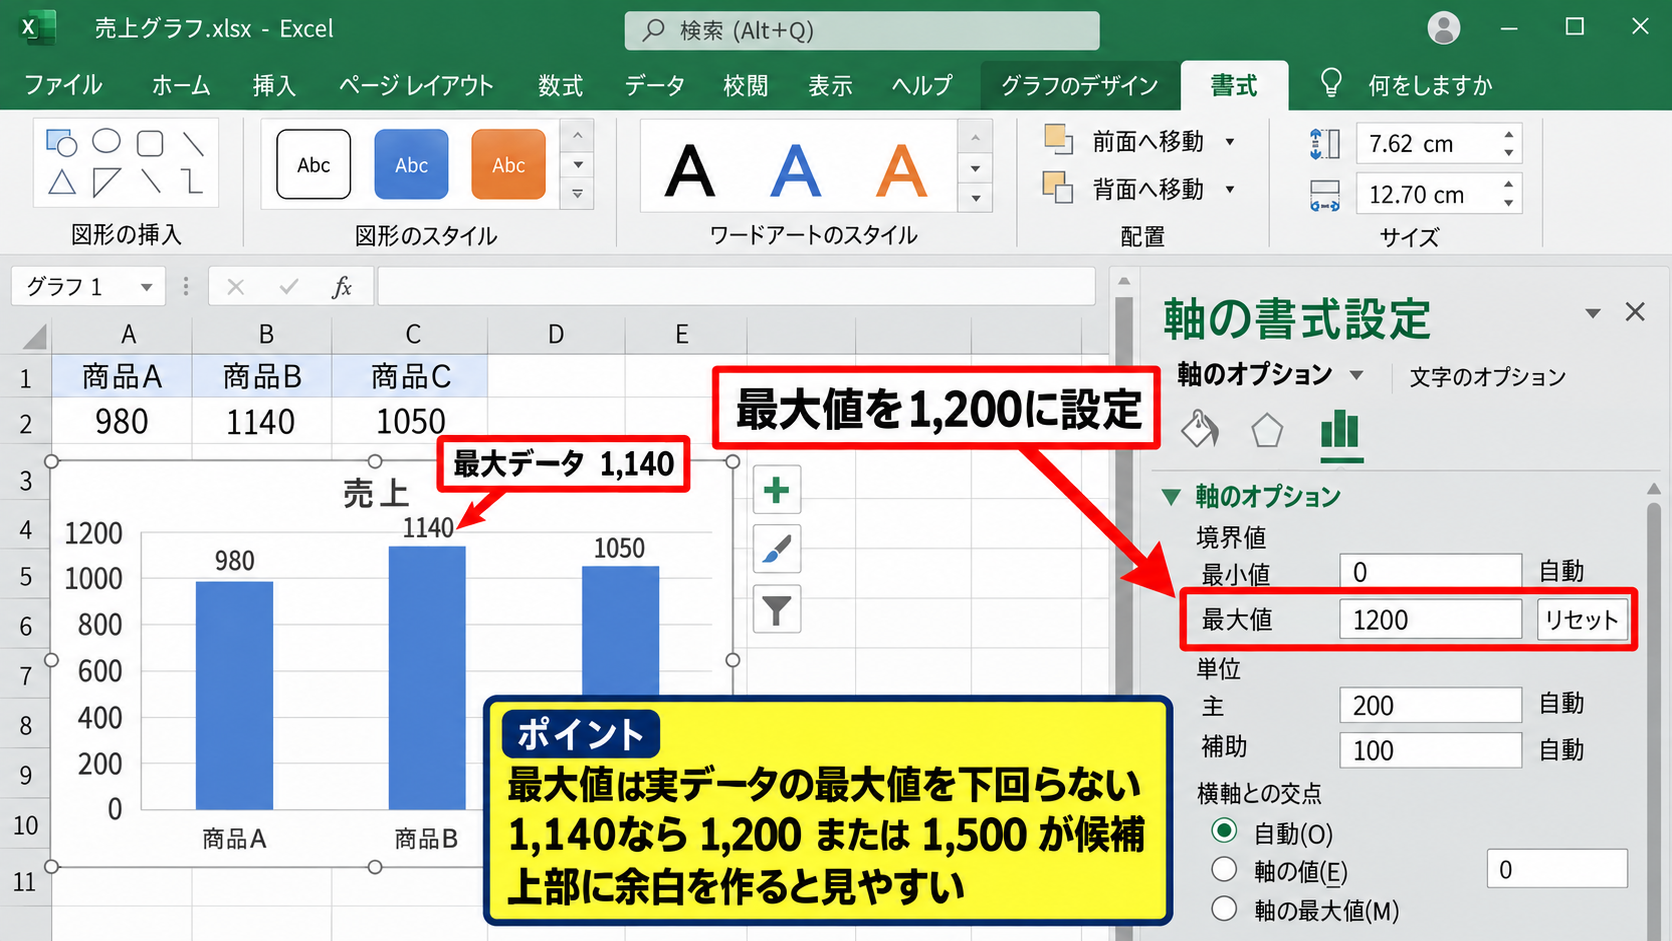Click the リセット button for 最大値
This screenshot has width=1672, height=941.
pyautogui.click(x=1581, y=620)
